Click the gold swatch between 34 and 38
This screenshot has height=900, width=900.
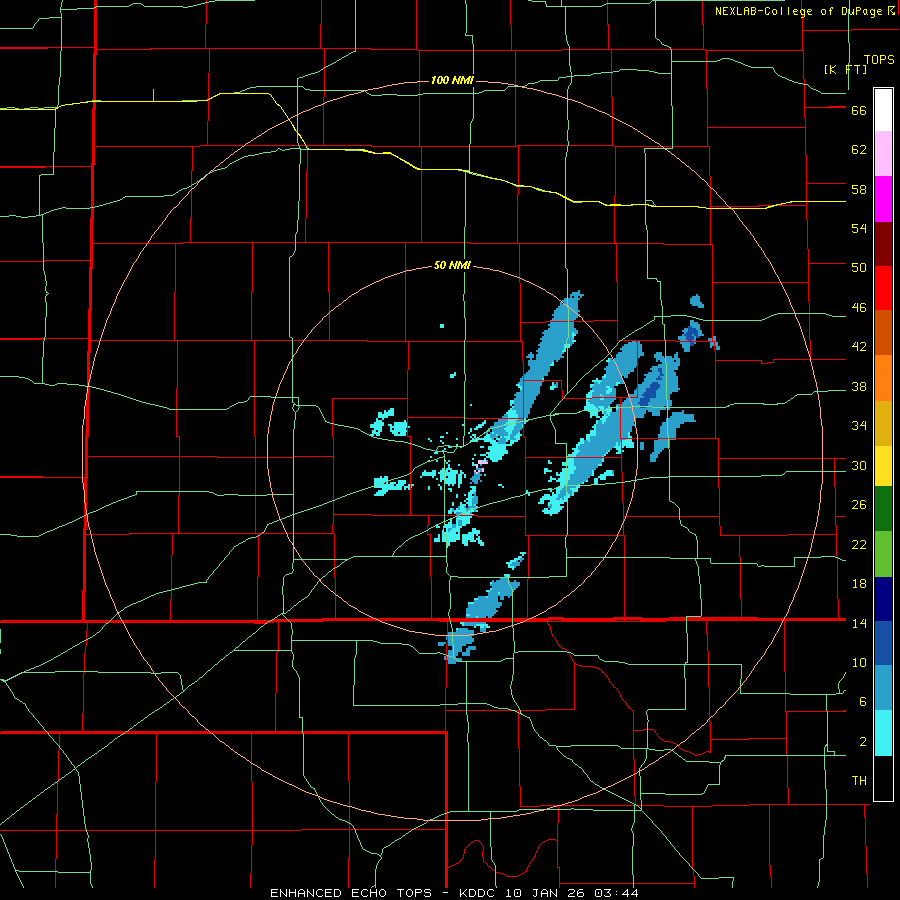(x=883, y=423)
